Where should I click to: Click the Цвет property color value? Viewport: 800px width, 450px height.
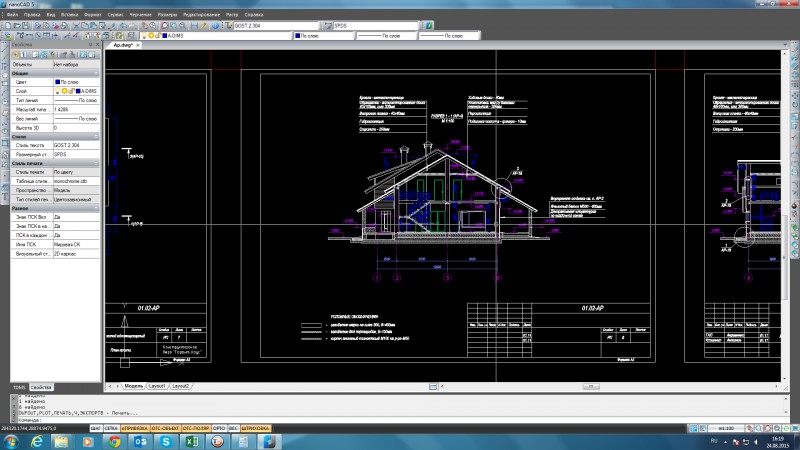(76, 82)
